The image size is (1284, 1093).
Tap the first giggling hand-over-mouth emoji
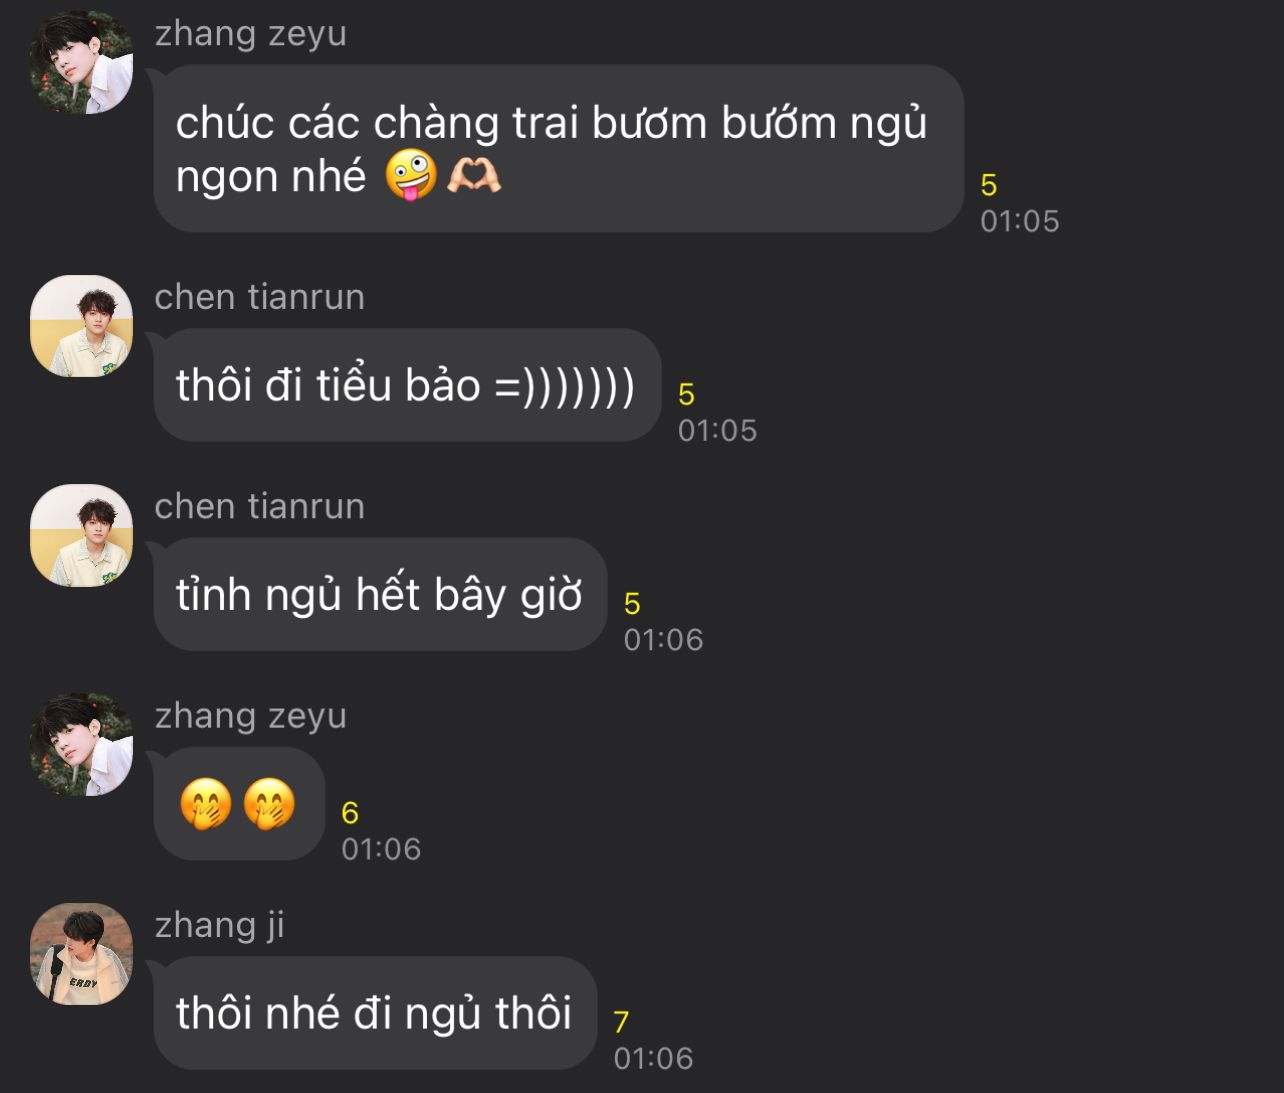point(206,803)
